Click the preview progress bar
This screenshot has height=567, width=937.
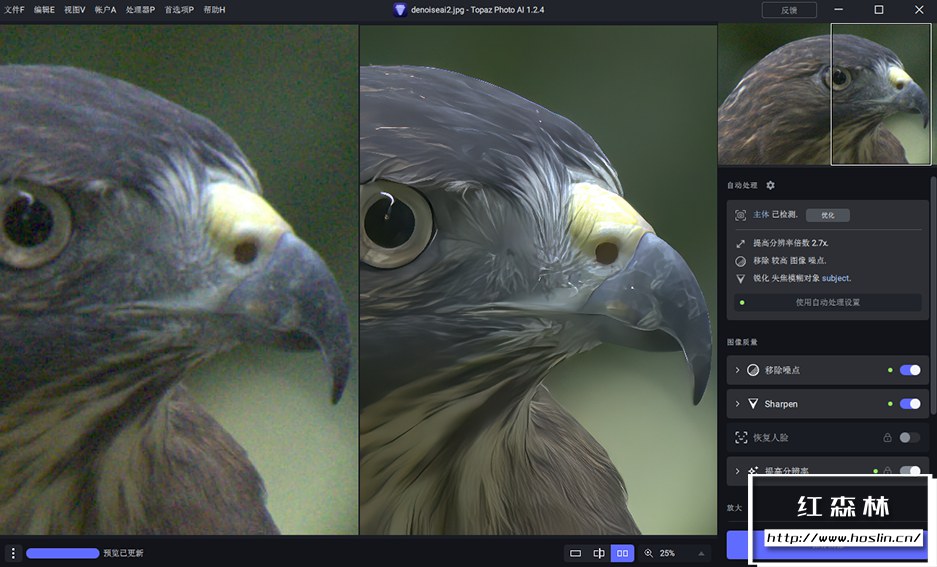63,553
